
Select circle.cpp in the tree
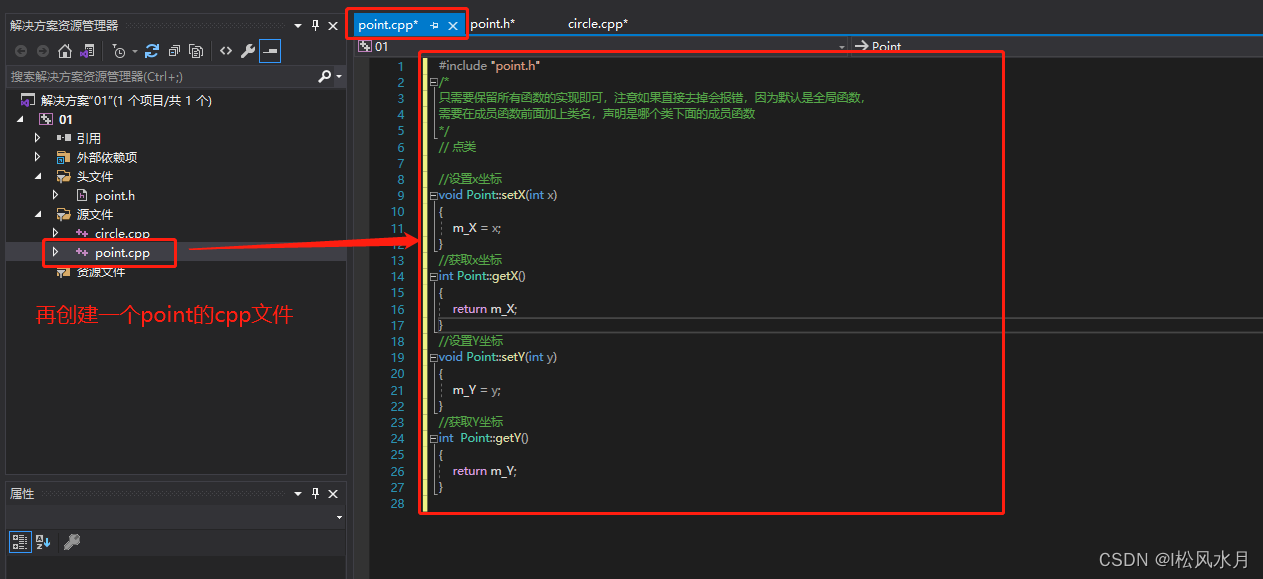click(x=122, y=233)
